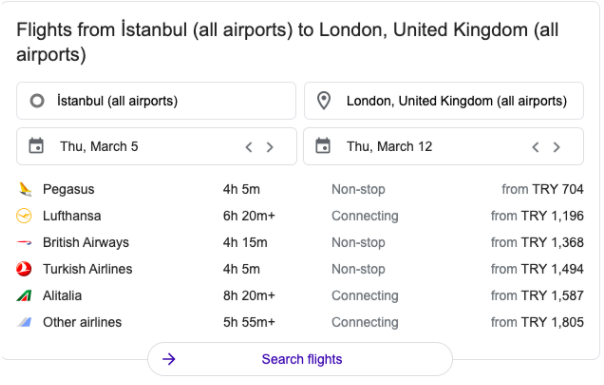Image resolution: width=604 pixels, height=385 pixels.
Task: Select the Turkish Airlines non-stop flight row
Action: (300, 269)
